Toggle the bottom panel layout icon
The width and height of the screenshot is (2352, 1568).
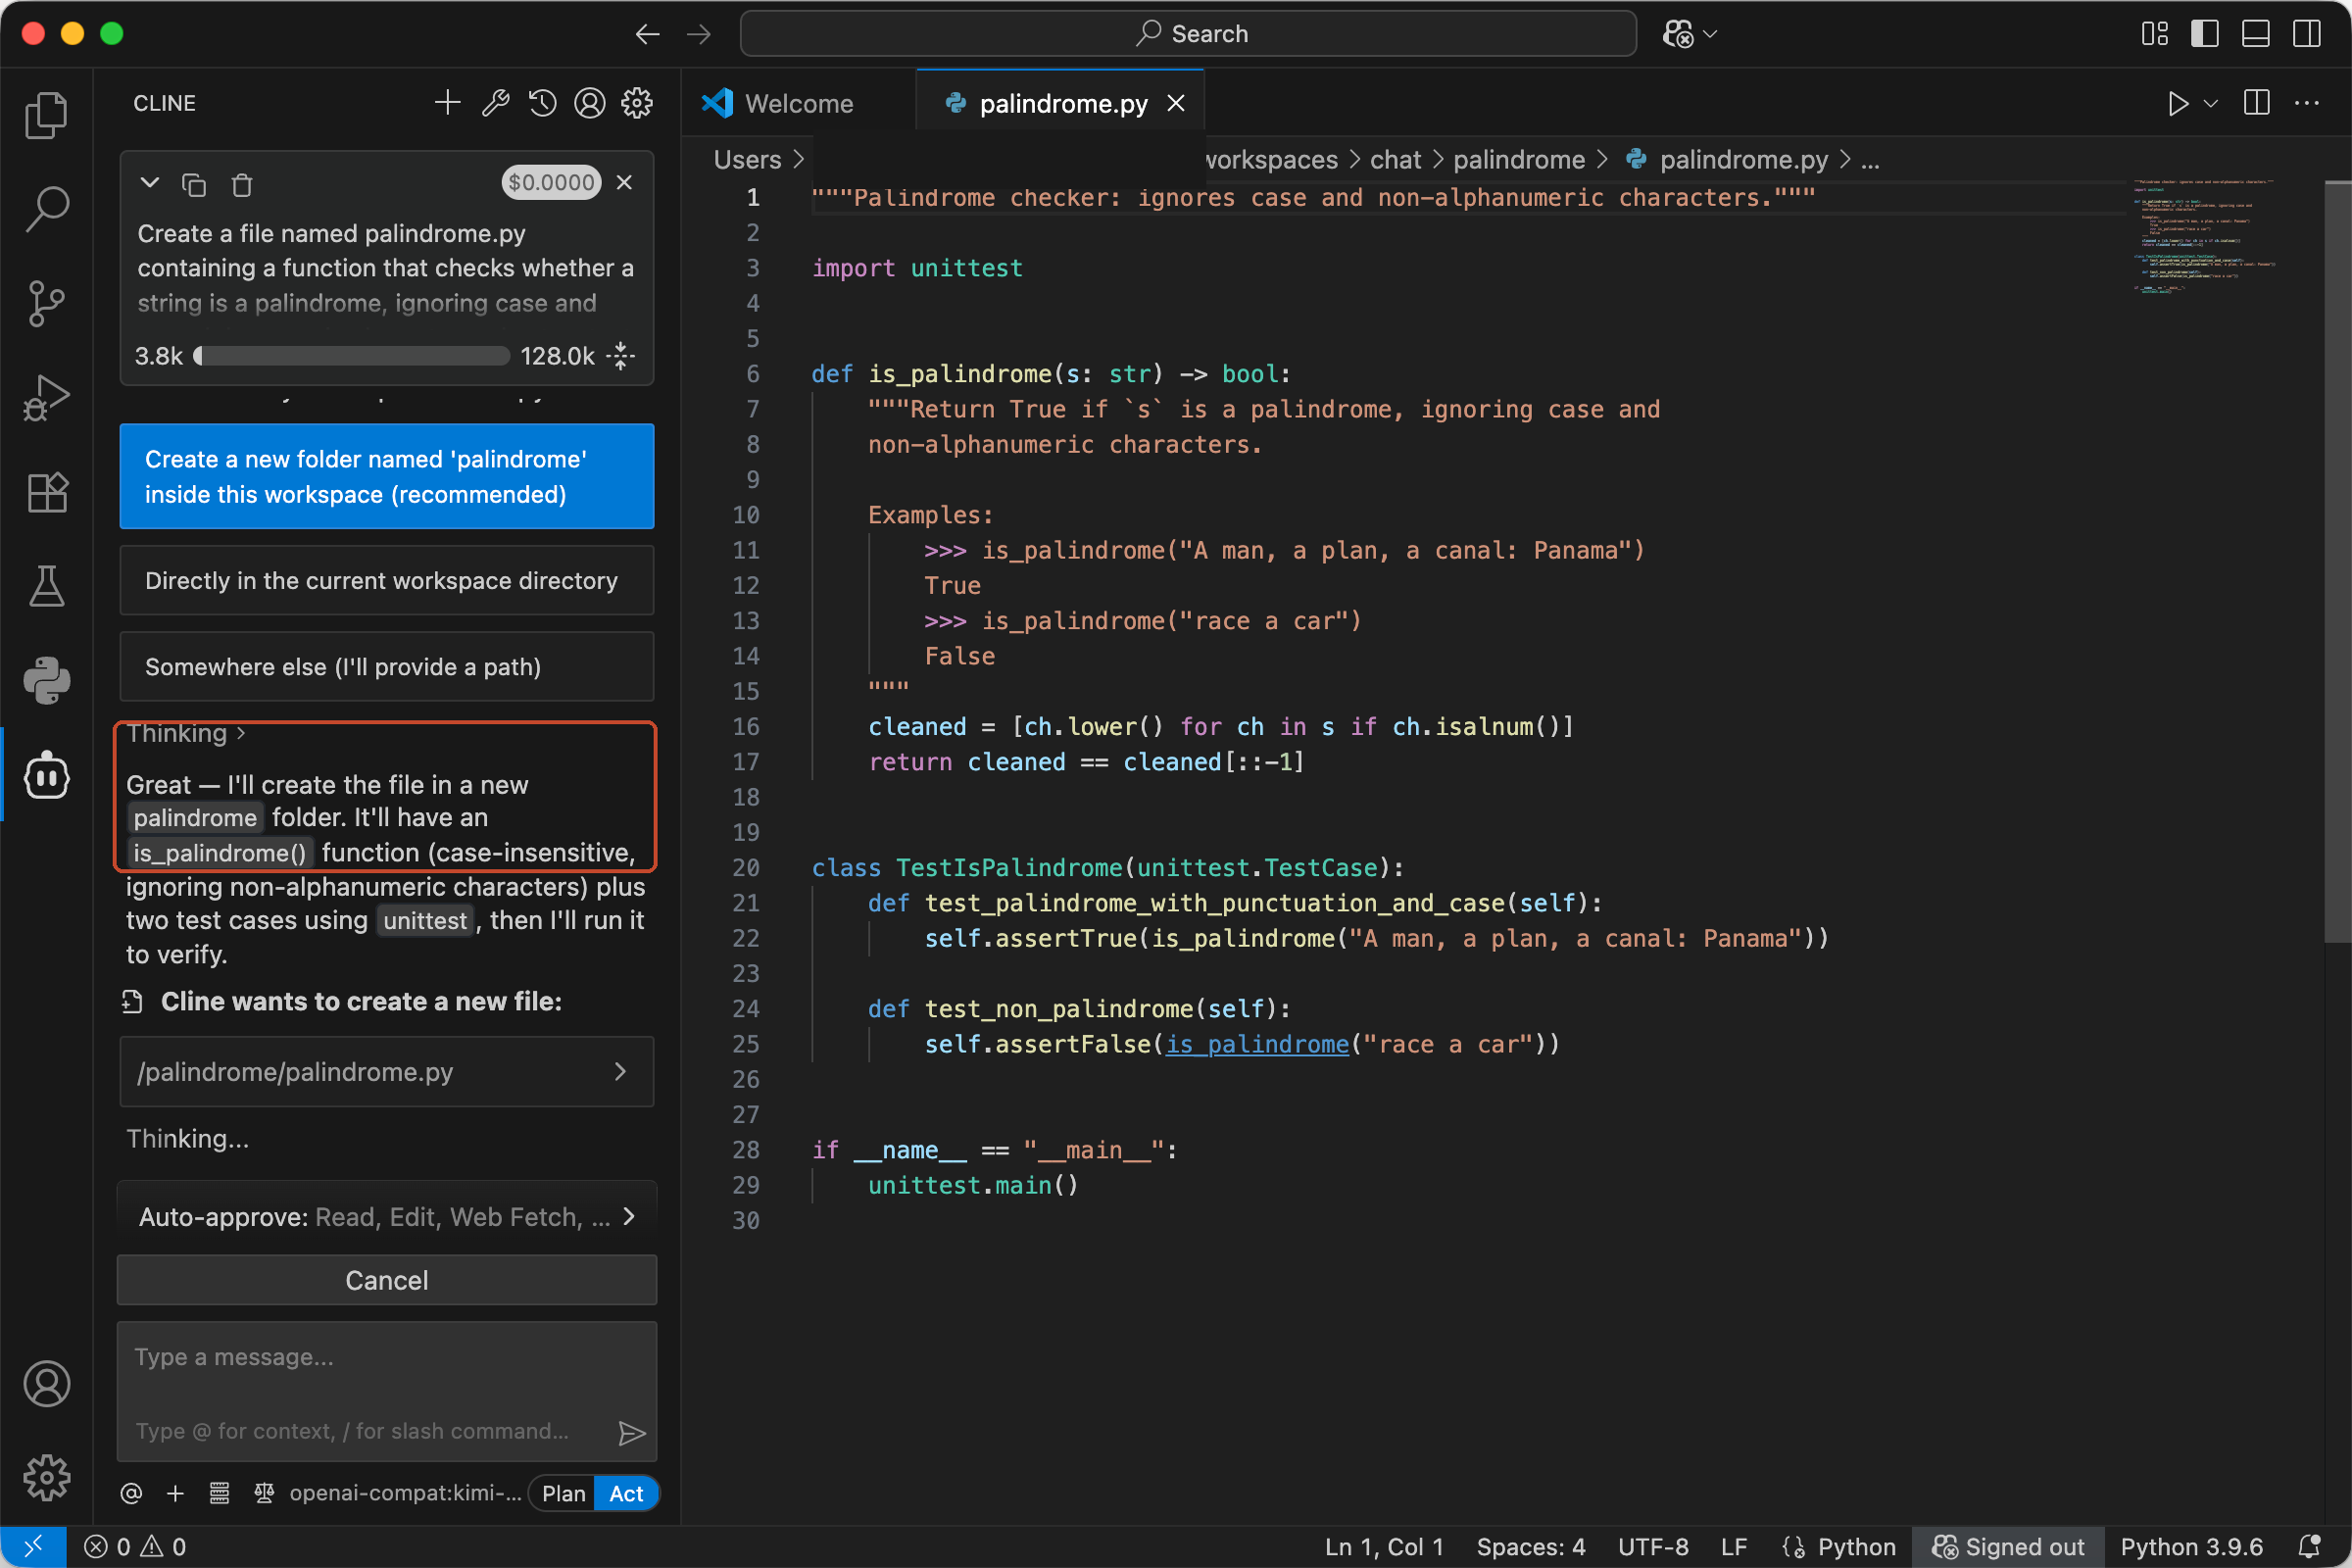[2255, 34]
